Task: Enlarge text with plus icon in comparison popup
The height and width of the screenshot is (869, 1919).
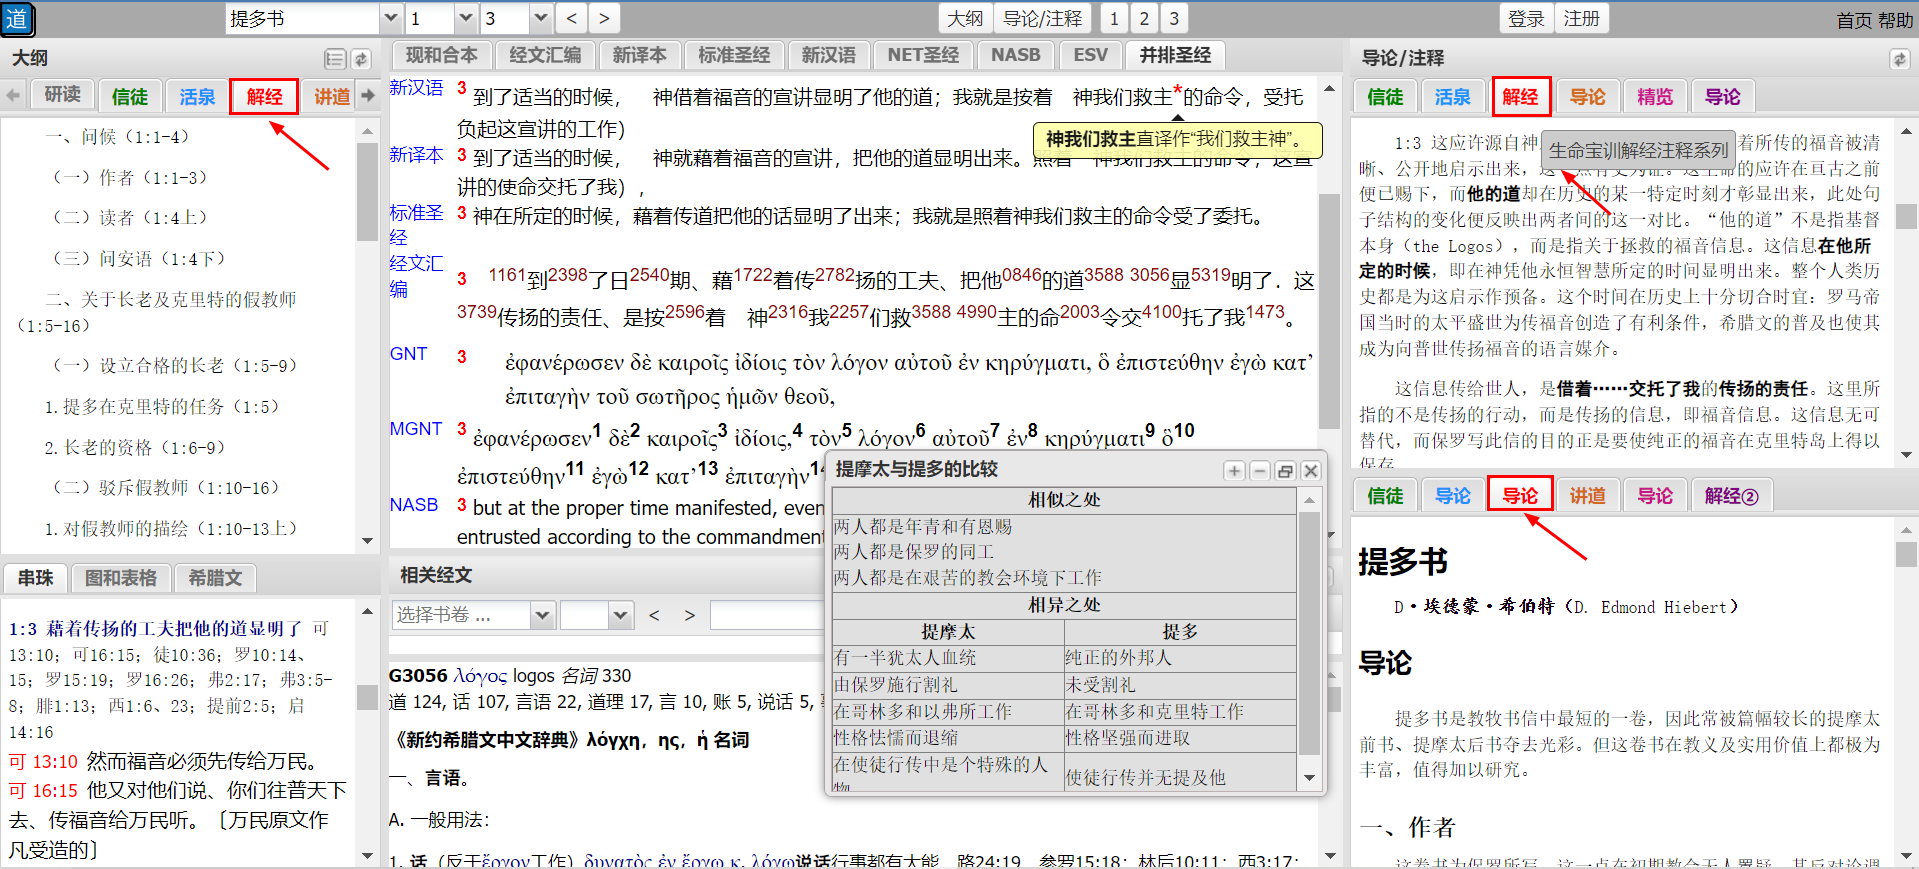Action: pos(1234,471)
